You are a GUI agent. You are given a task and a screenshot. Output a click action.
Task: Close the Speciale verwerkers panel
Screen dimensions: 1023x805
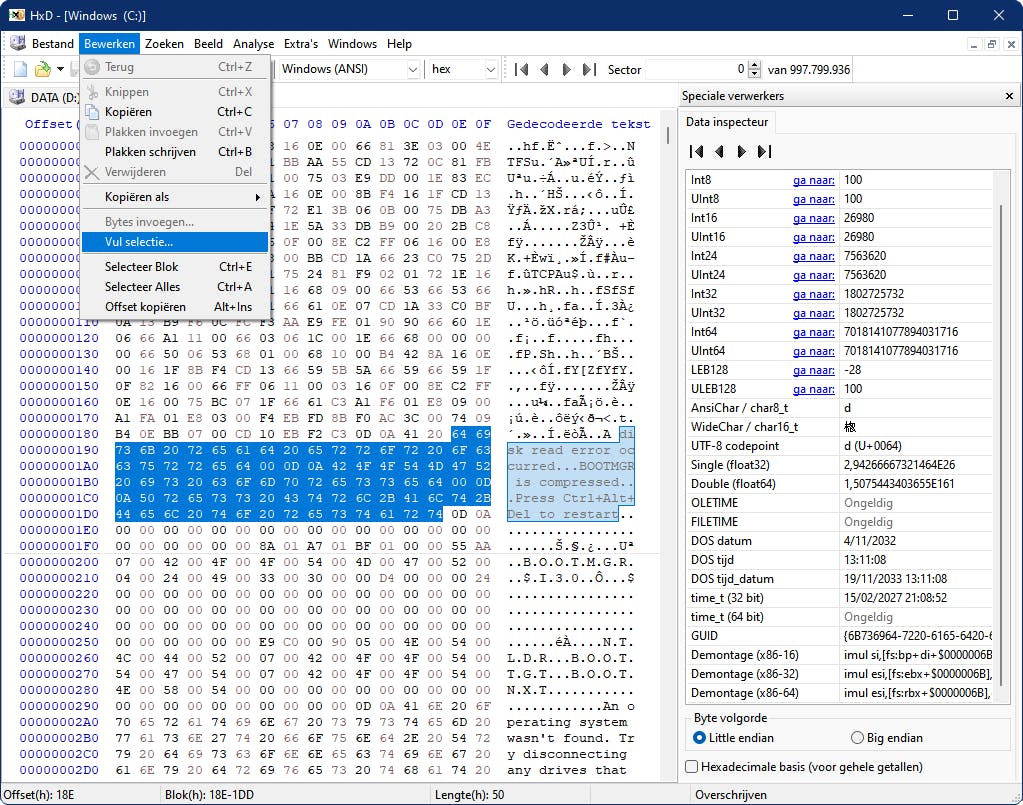coord(1009,96)
